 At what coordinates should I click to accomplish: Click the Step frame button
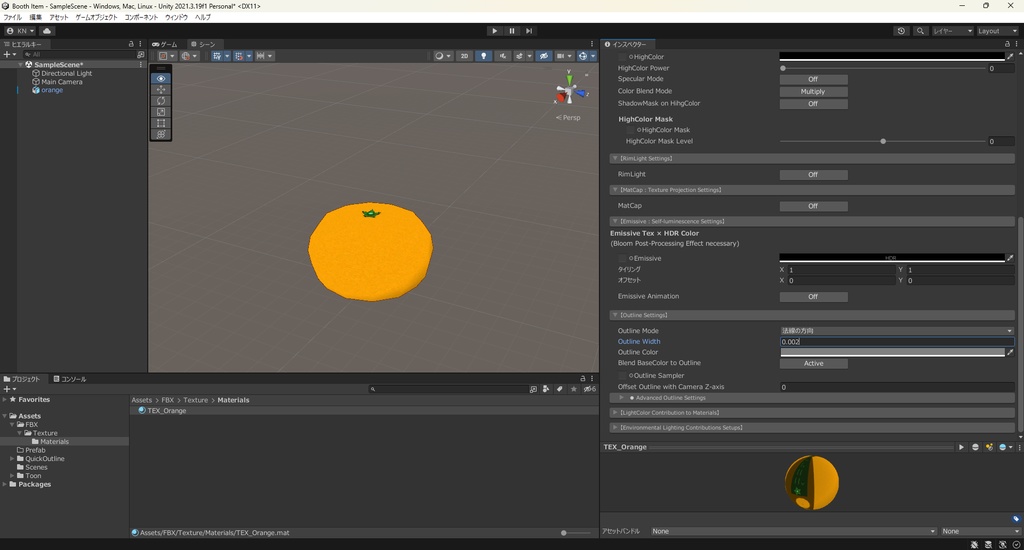click(x=529, y=31)
